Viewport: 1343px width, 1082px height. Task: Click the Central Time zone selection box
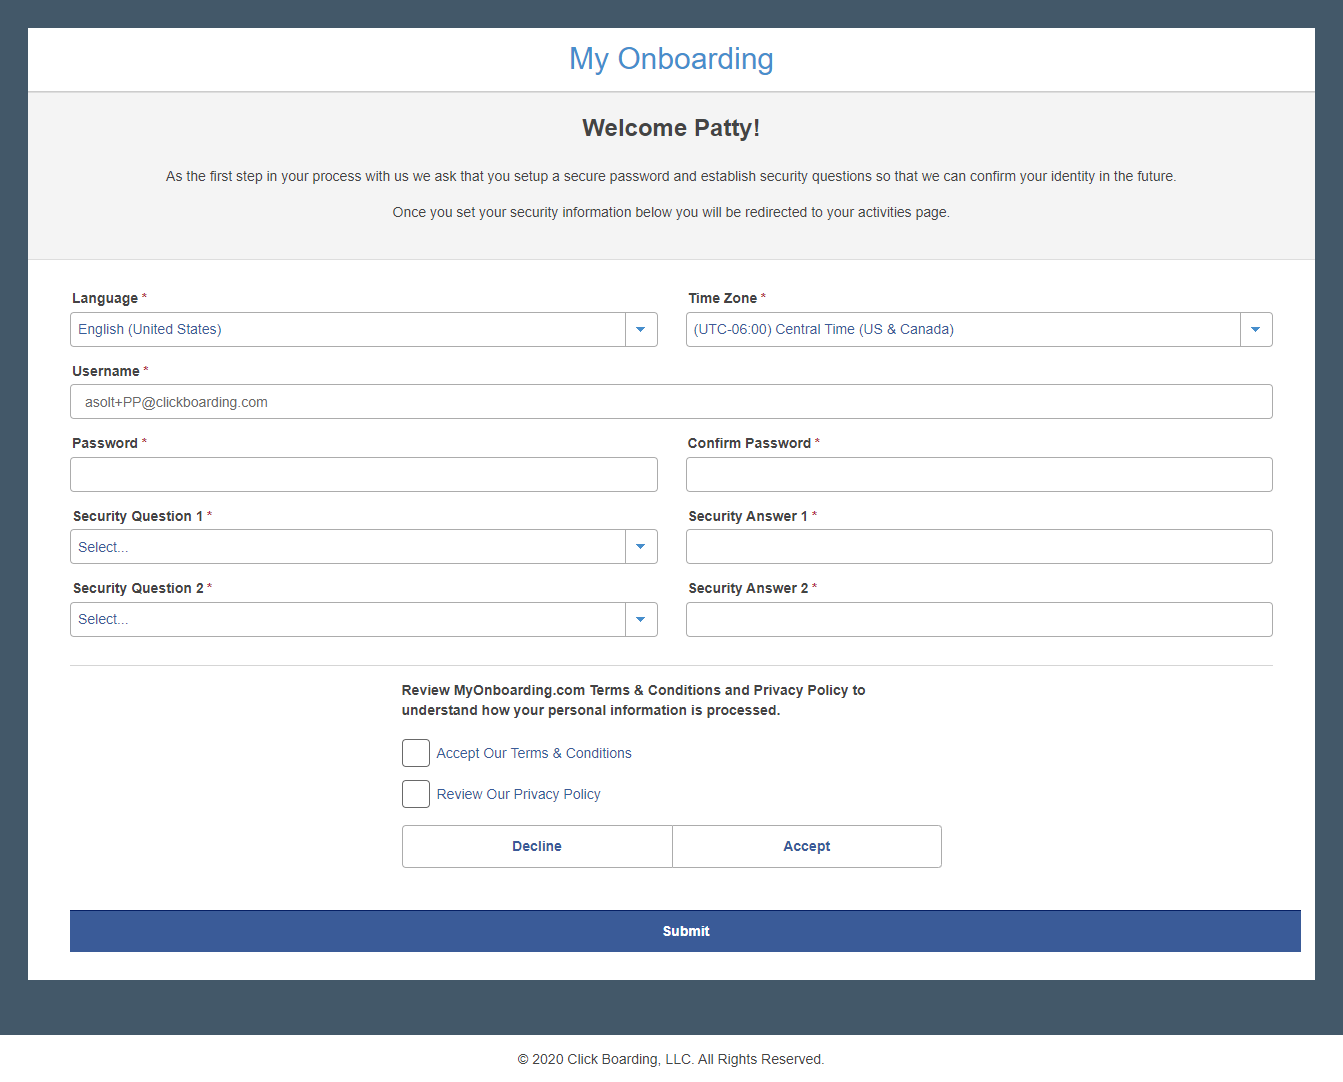(x=963, y=330)
